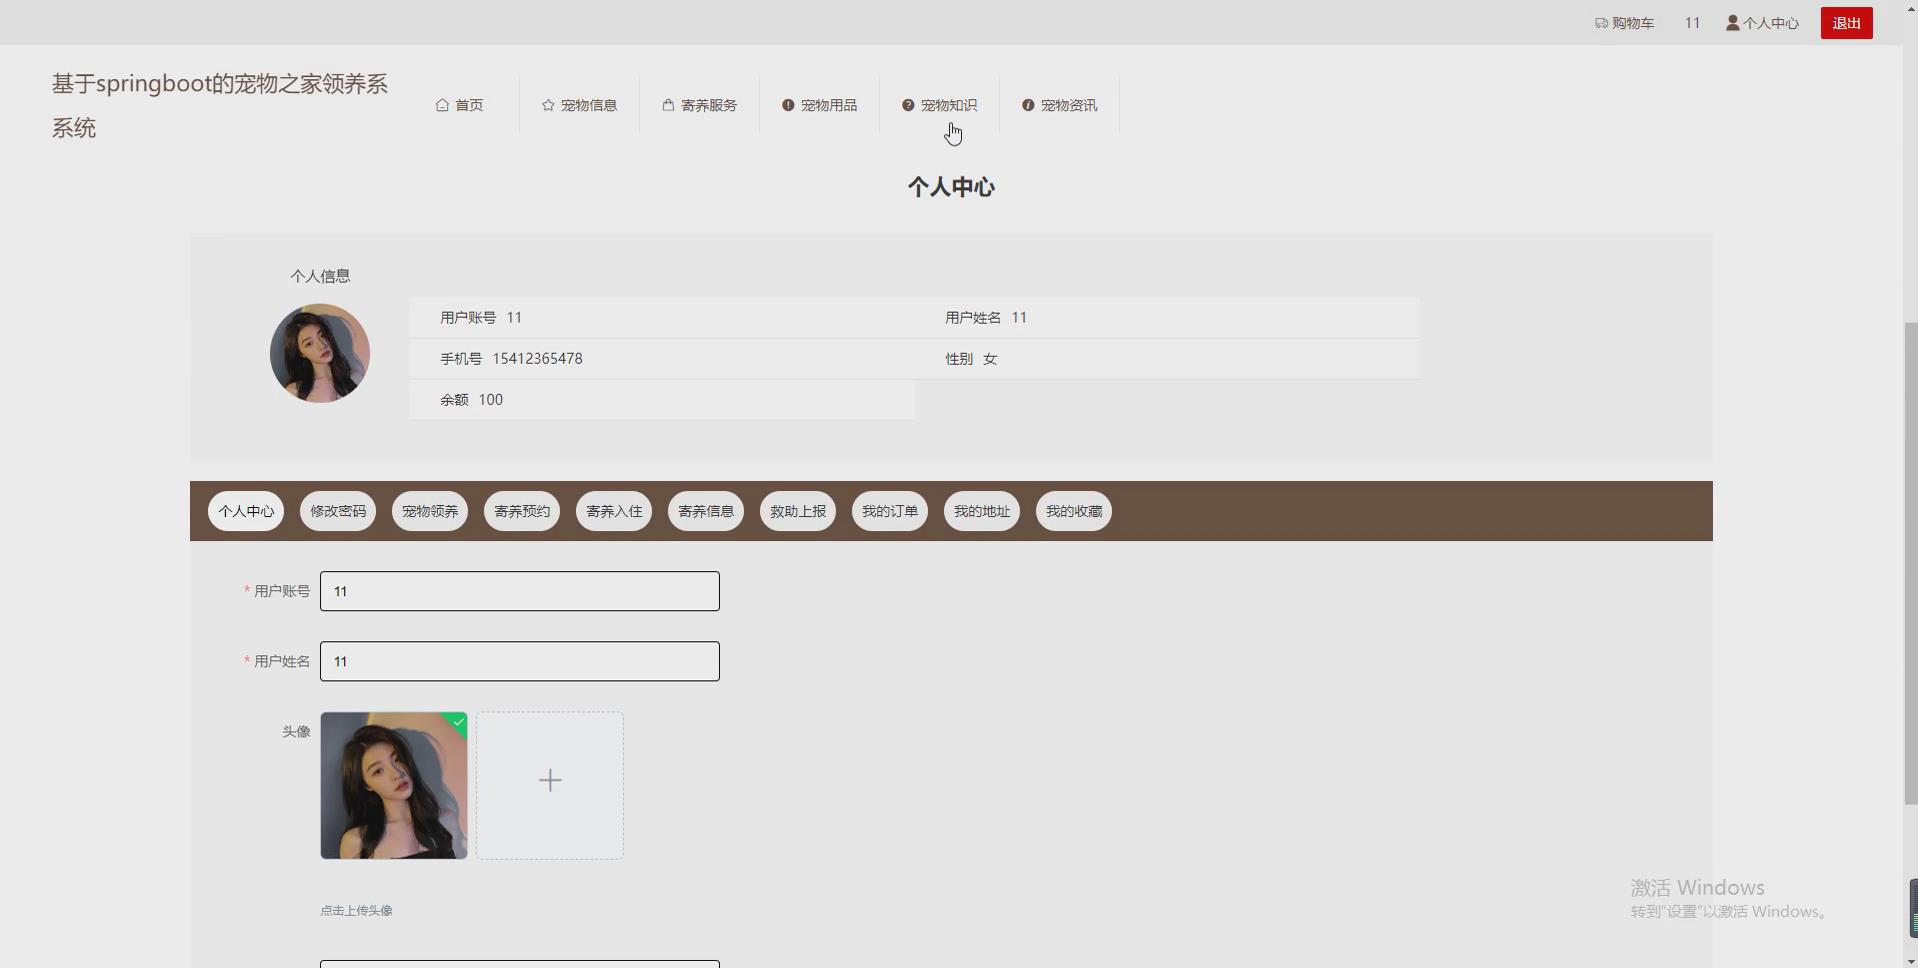Switch to the 修改密码 tab
This screenshot has height=968, width=1918.
(x=338, y=511)
